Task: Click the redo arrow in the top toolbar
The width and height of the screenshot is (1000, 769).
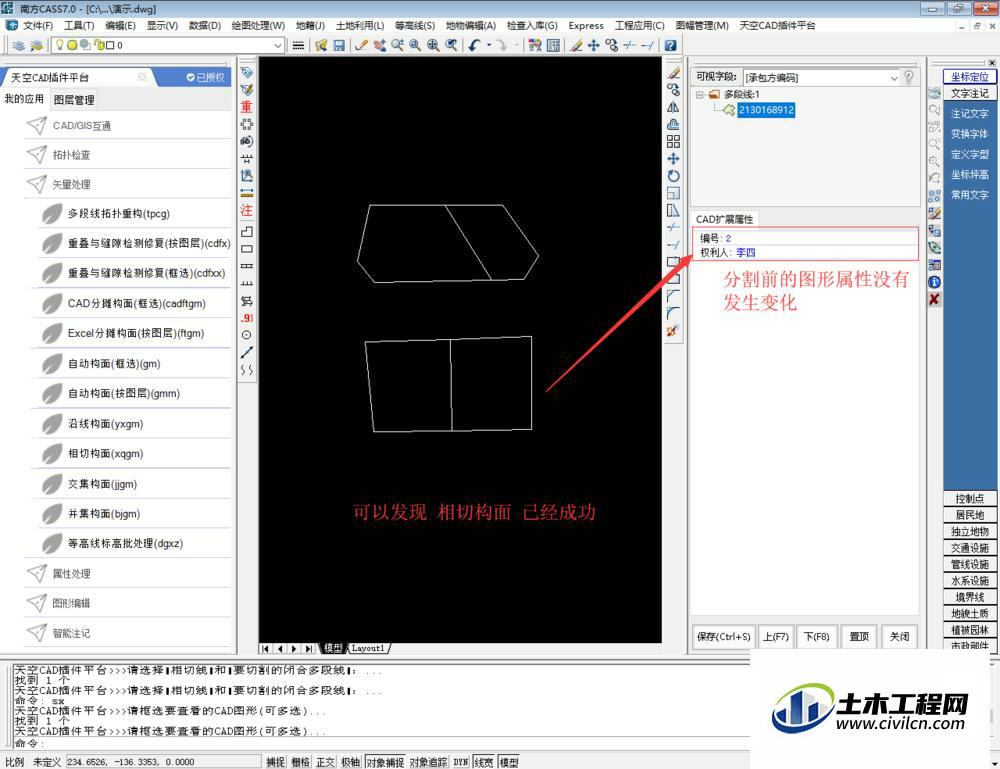Action: [502, 45]
